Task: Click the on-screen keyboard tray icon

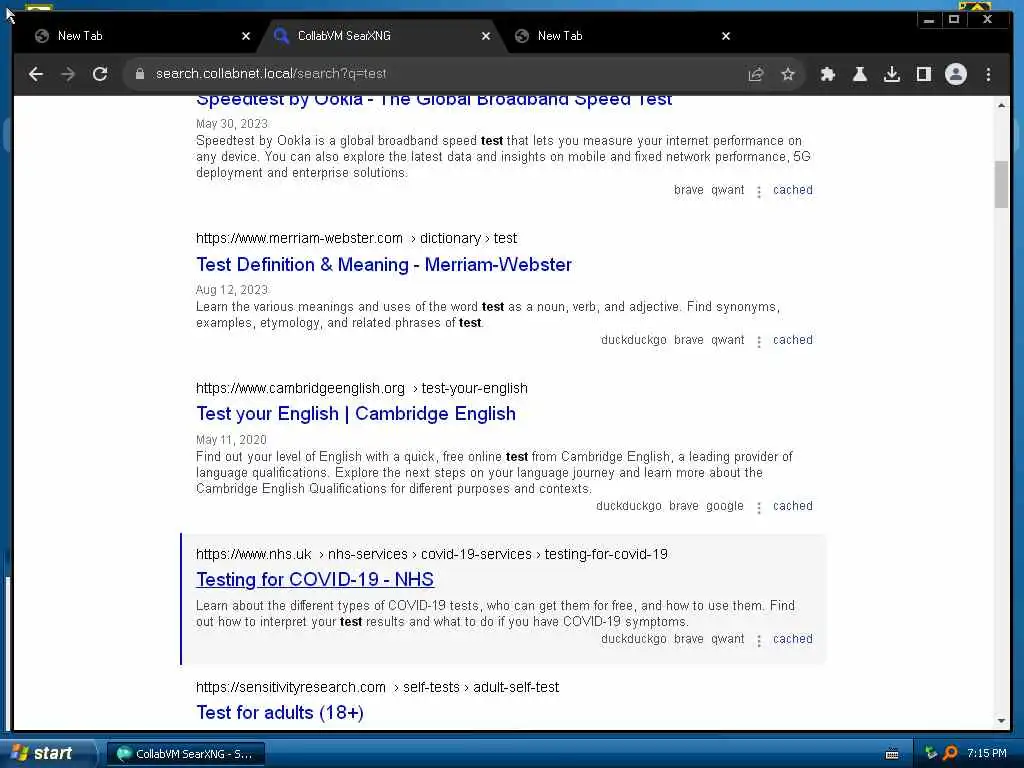Action: click(891, 754)
